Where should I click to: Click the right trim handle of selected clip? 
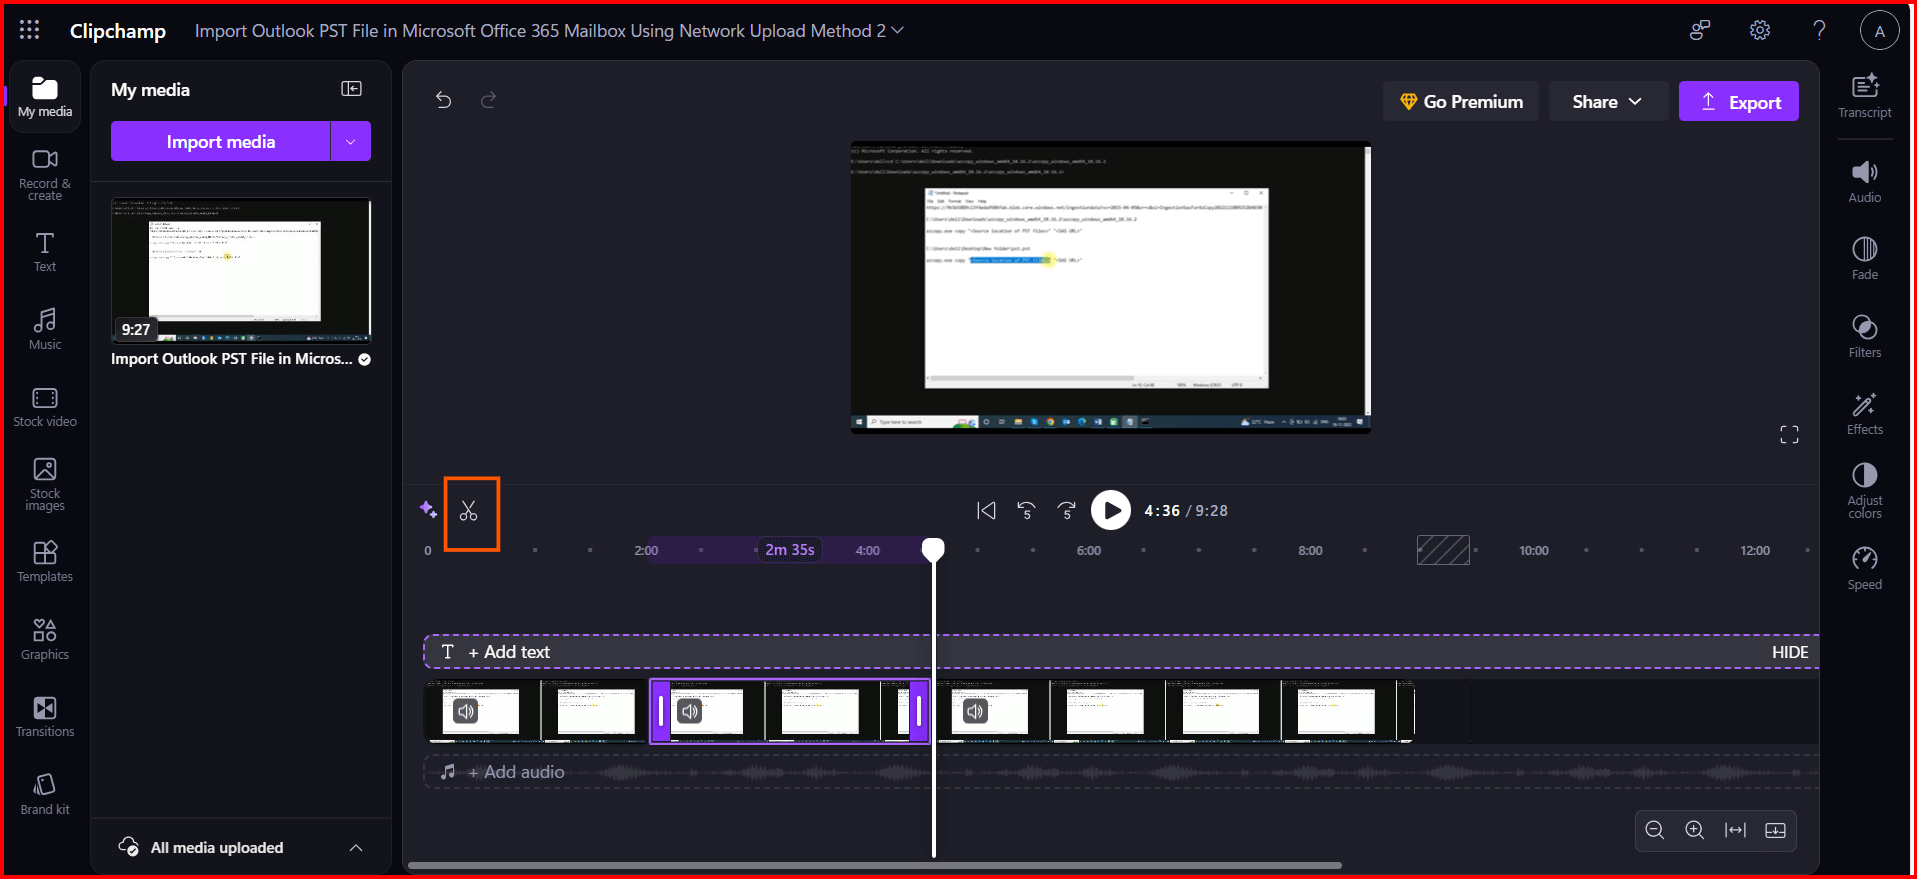(919, 711)
